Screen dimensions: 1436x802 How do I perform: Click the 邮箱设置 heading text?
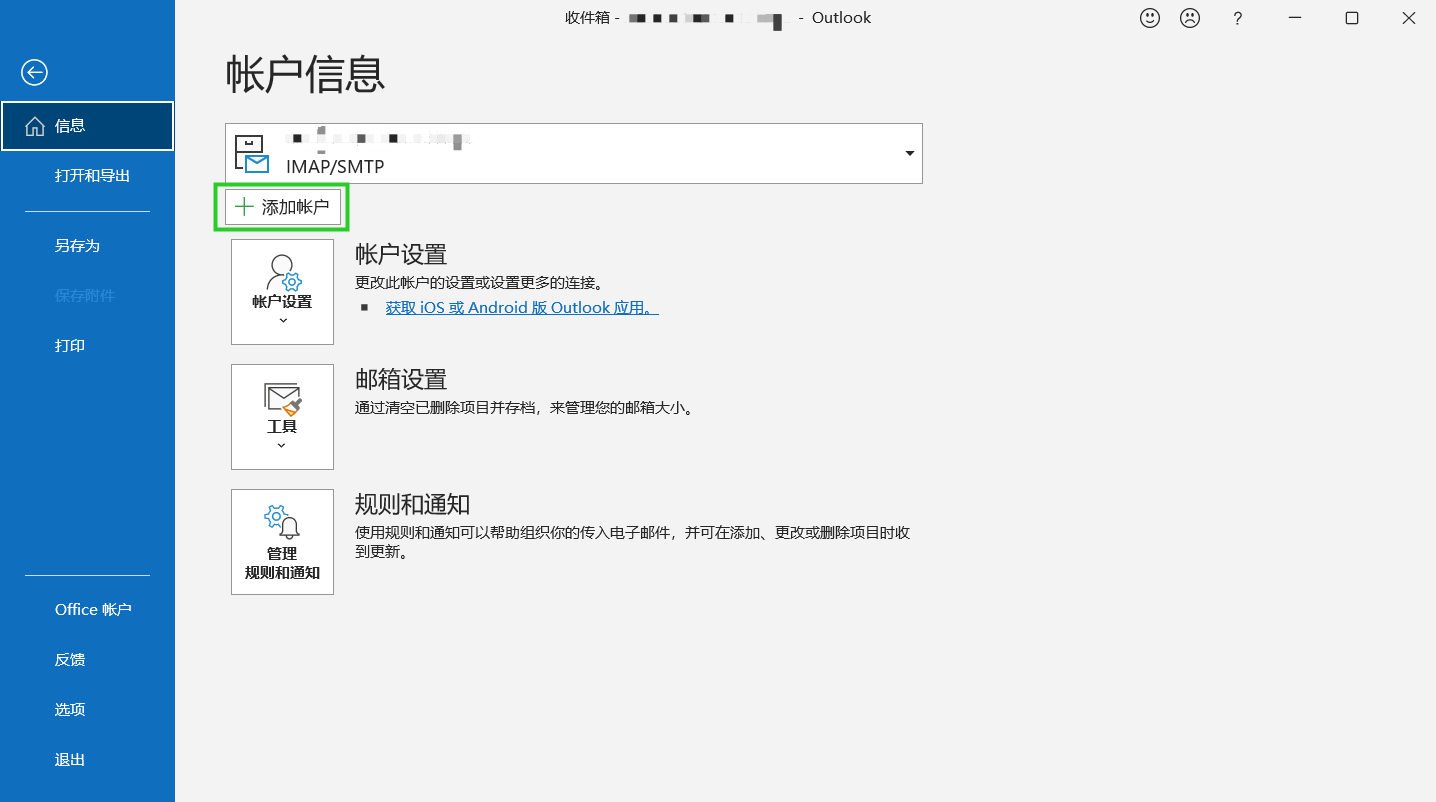click(x=401, y=379)
